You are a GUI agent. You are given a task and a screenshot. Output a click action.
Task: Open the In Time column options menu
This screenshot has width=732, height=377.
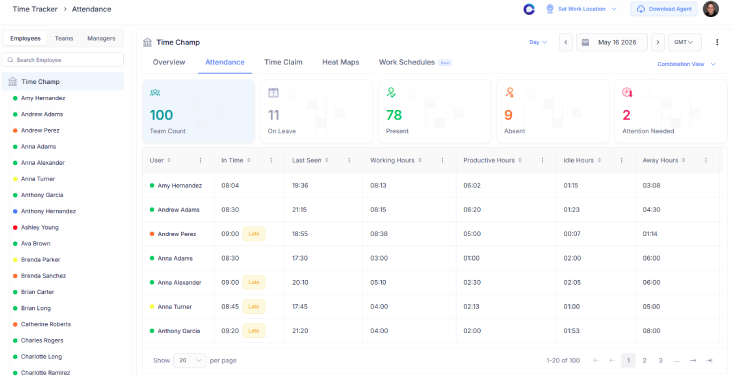271,160
